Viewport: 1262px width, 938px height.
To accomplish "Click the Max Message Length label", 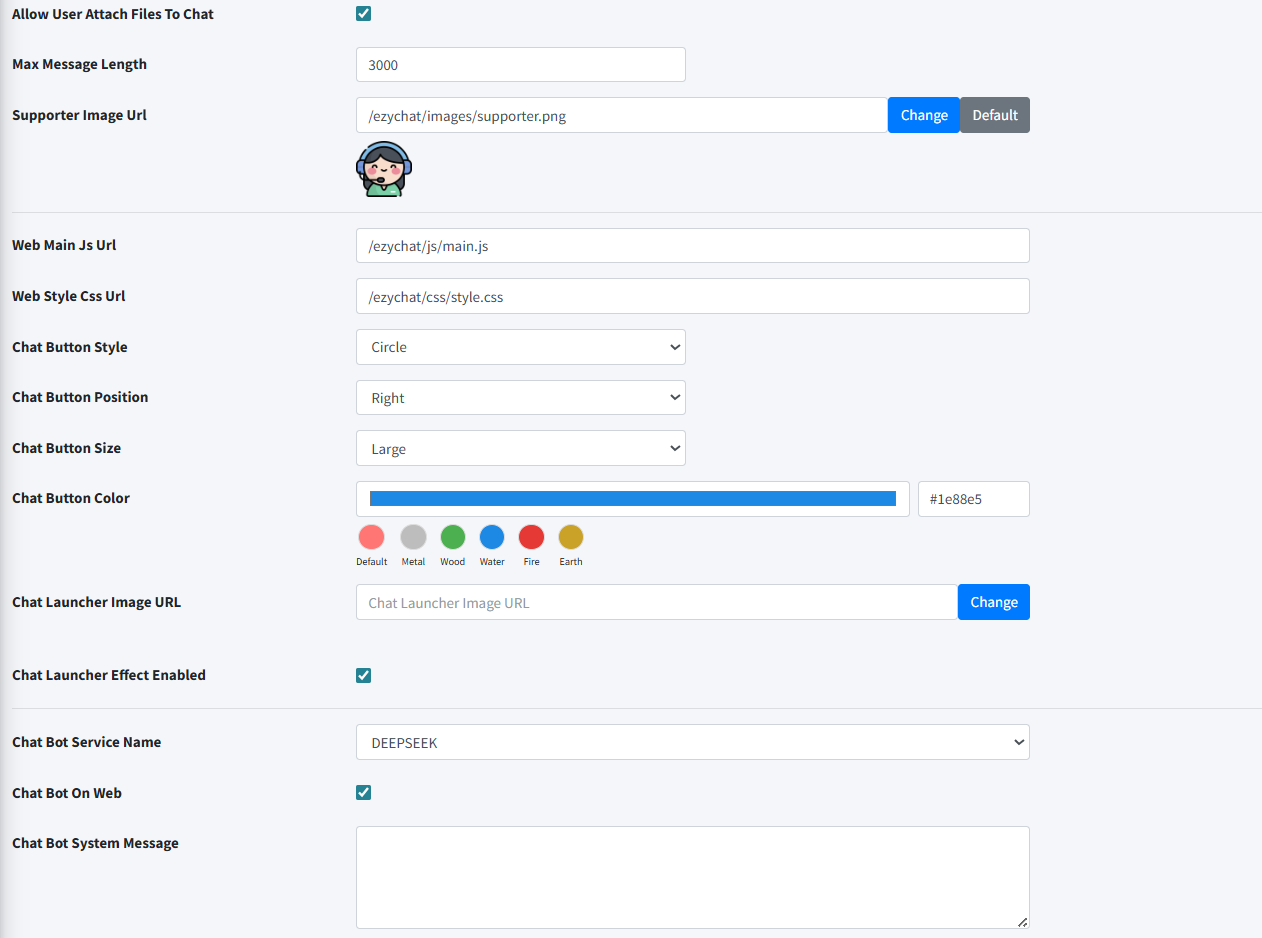I will 80,64.
